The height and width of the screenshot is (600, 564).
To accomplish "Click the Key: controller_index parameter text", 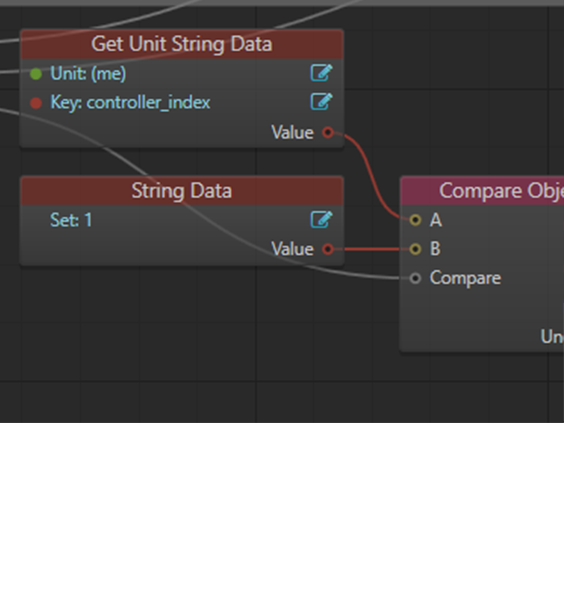I will [x=130, y=103].
